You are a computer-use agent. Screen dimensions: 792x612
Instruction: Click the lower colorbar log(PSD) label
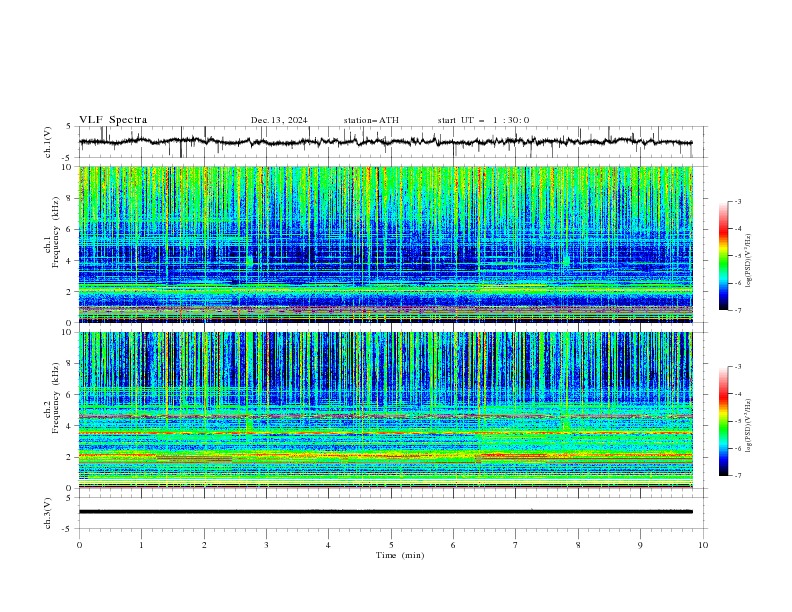(750, 426)
